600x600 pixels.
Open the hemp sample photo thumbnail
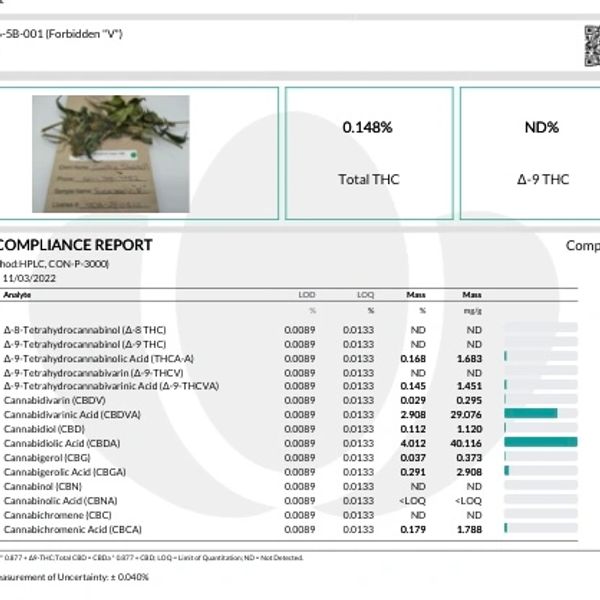pyautogui.click(x=111, y=154)
